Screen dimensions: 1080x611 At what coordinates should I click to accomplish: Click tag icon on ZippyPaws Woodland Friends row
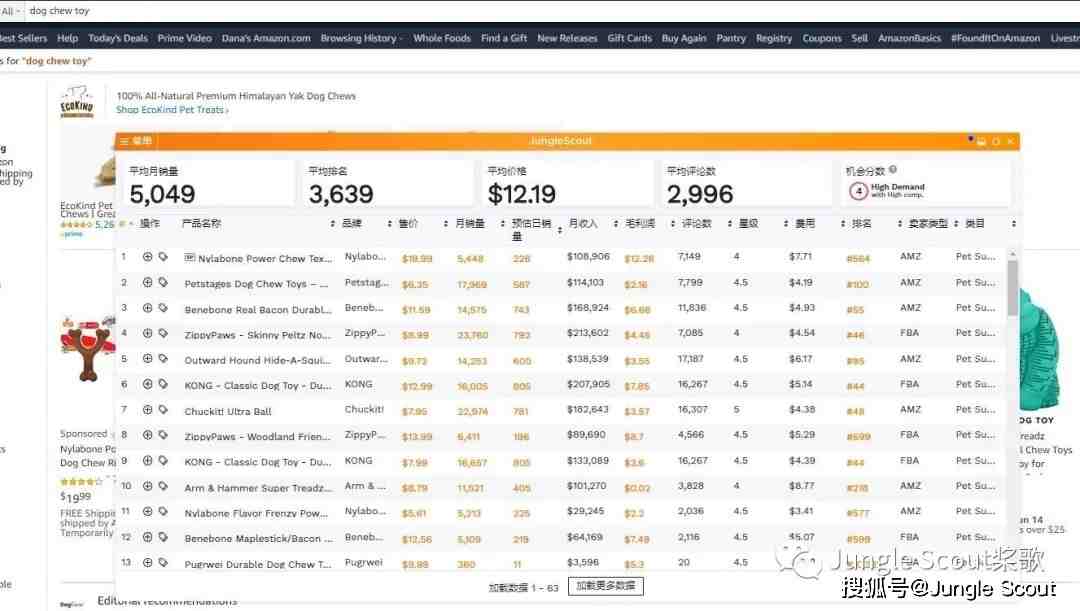tap(163, 435)
